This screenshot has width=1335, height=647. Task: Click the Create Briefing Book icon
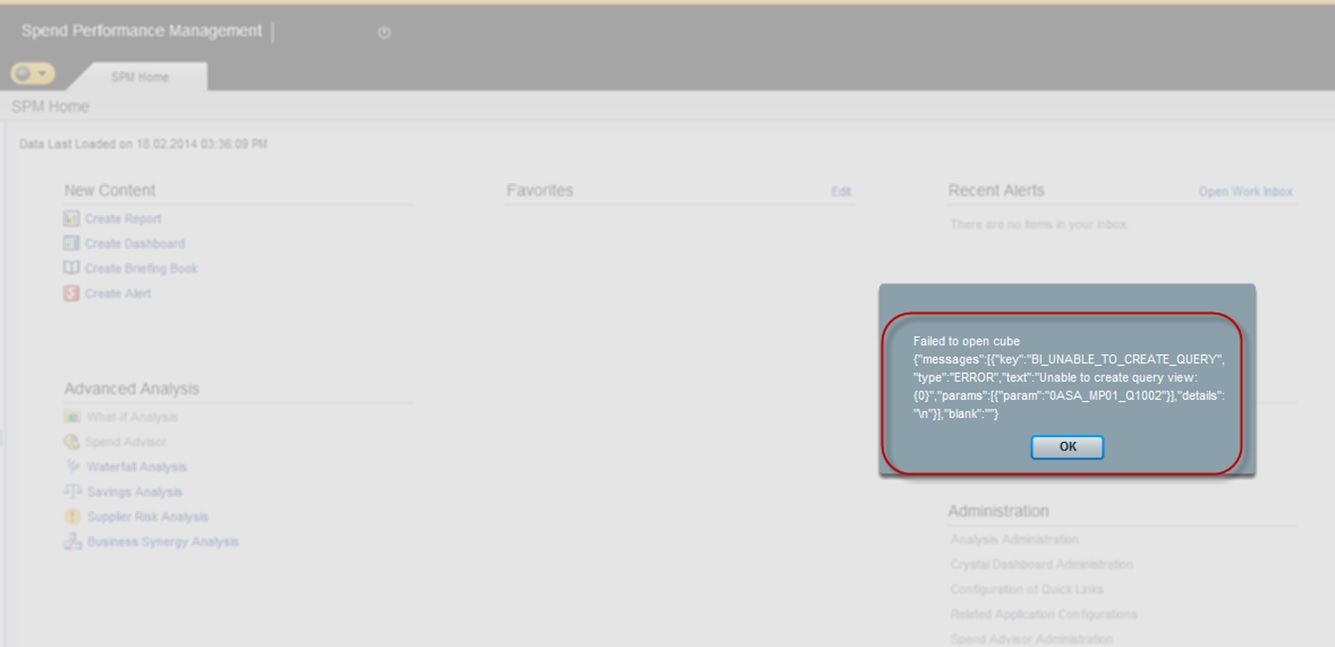tap(71, 268)
